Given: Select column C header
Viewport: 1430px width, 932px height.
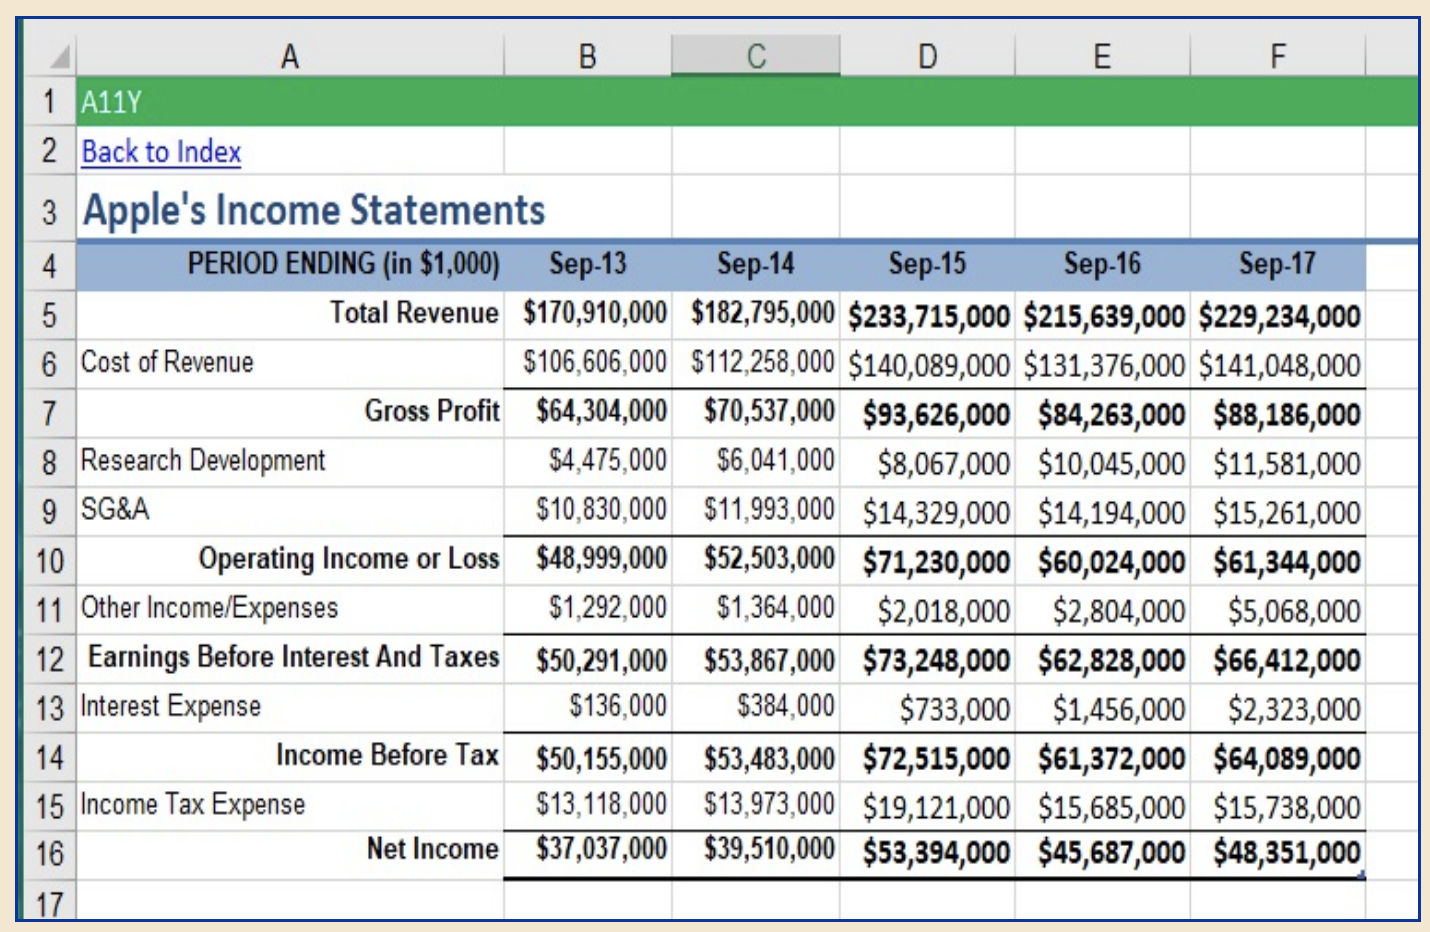Looking at the screenshot, I should point(756,56).
